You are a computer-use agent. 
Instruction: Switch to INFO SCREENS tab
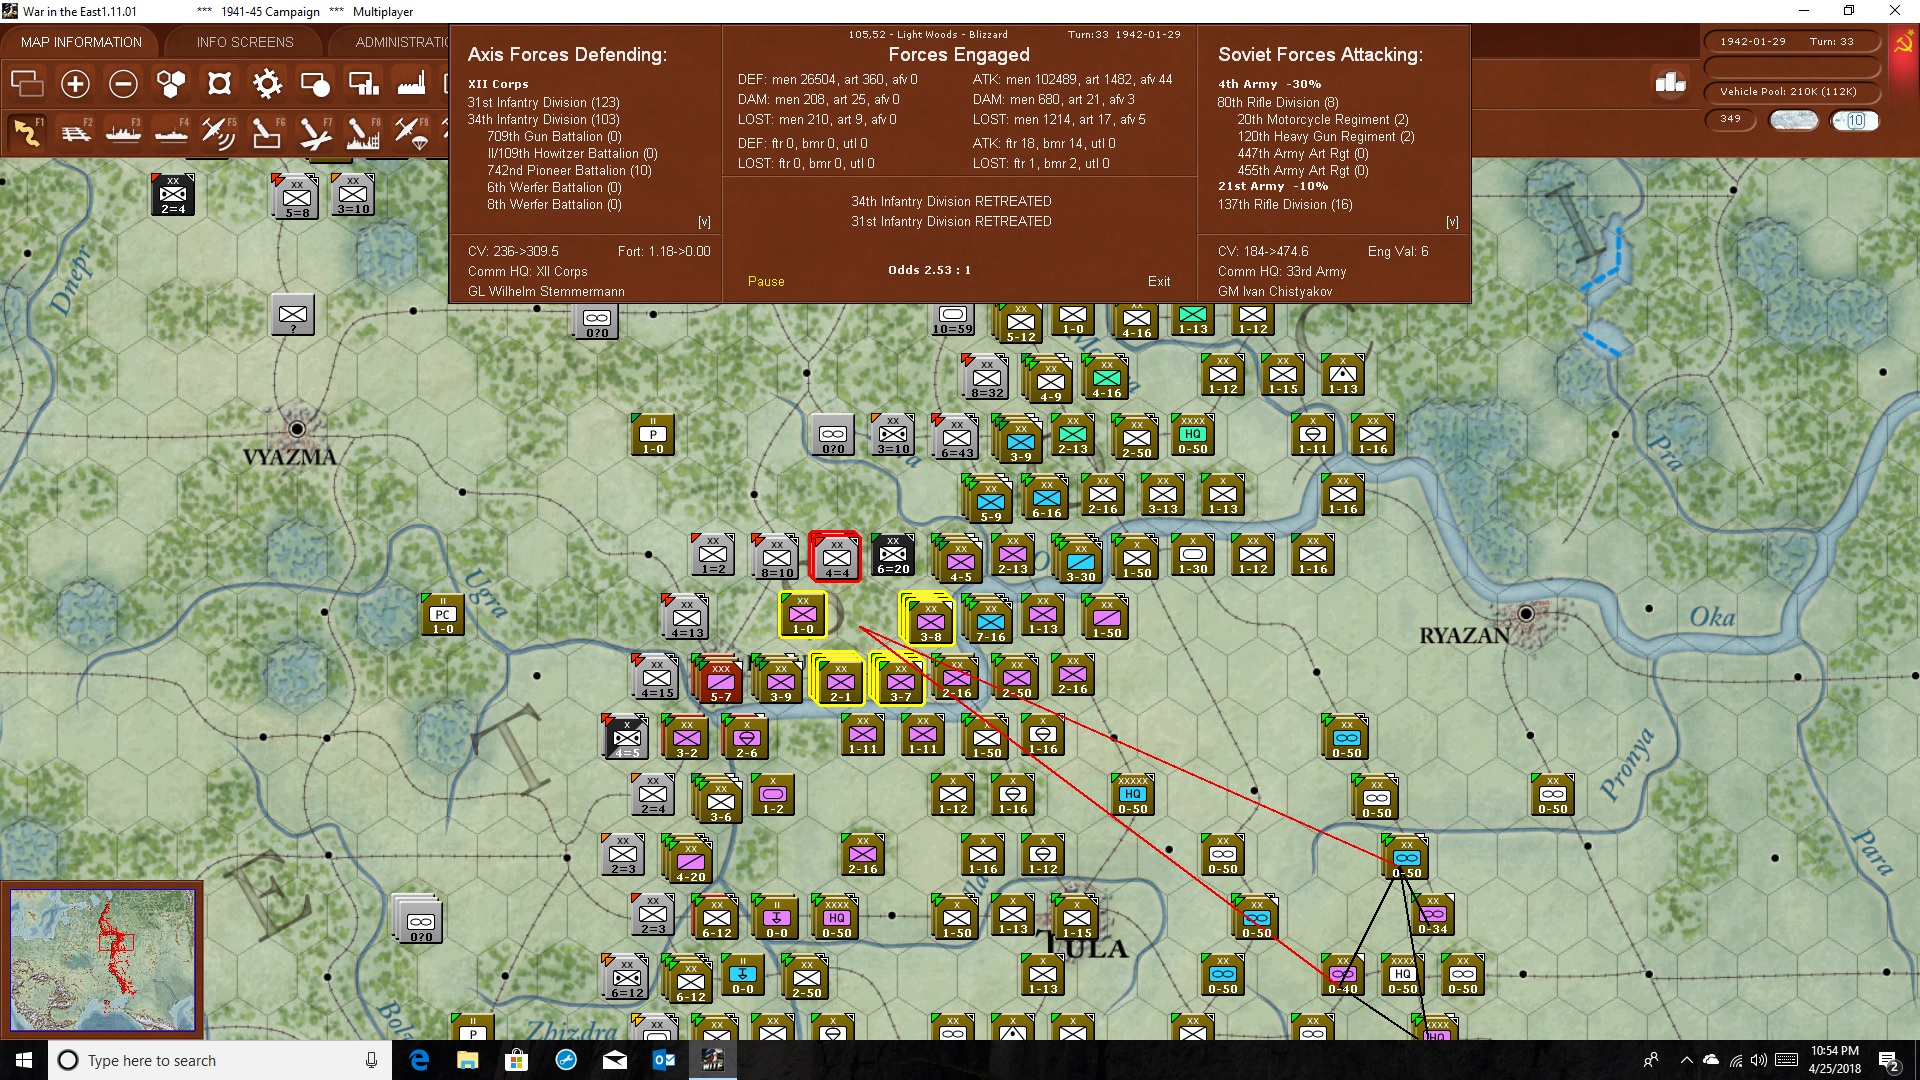(245, 42)
